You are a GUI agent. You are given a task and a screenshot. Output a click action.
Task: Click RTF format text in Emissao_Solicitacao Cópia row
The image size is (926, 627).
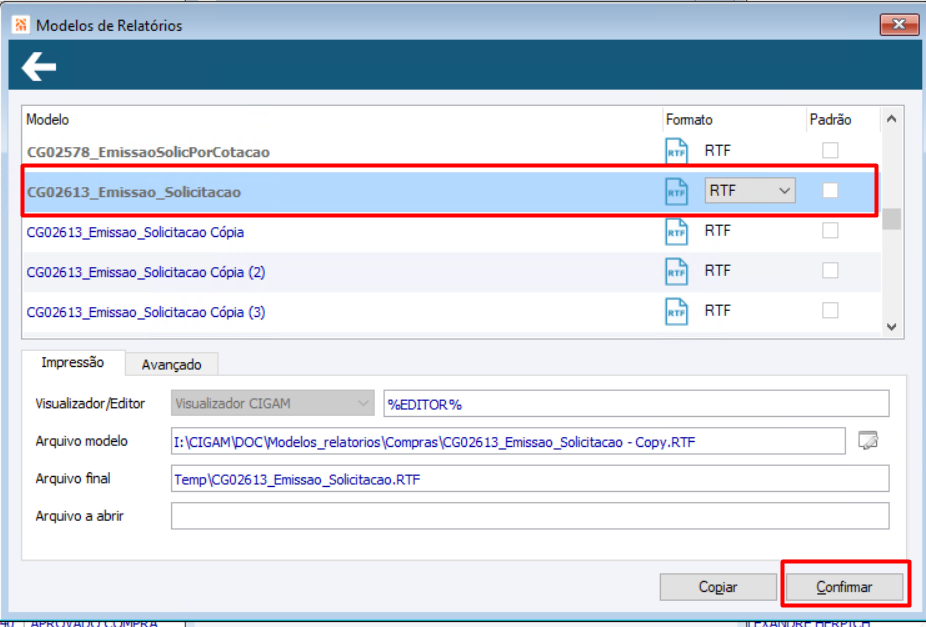click(x=718, y=230)
